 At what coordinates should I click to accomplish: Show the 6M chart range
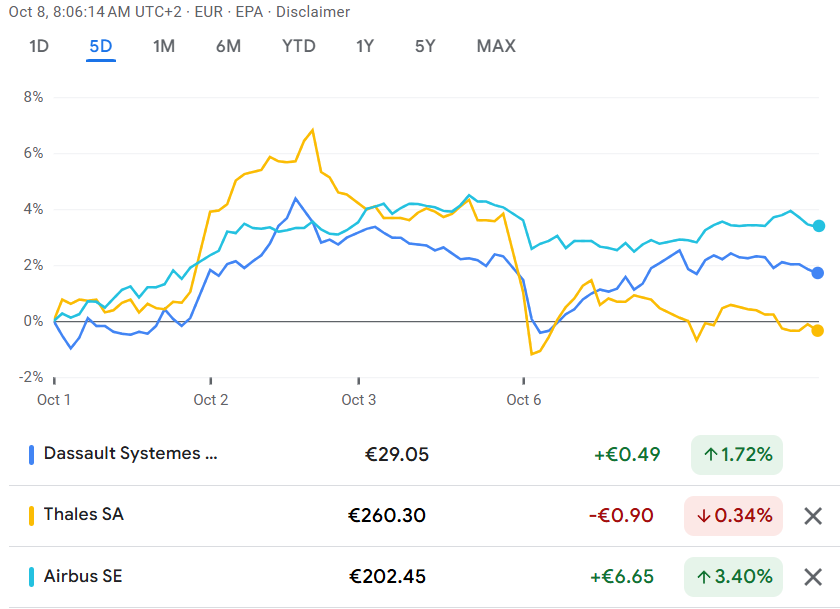pyautogui.click(x=228, y=46)
